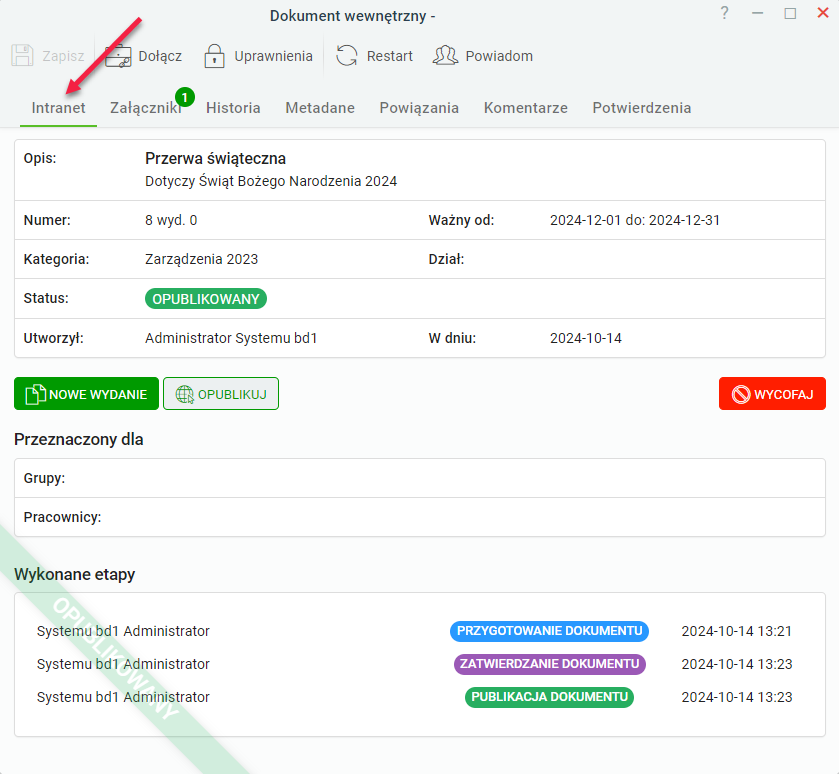
Task: Open the Załączniki tab
Action: point(146,108)
